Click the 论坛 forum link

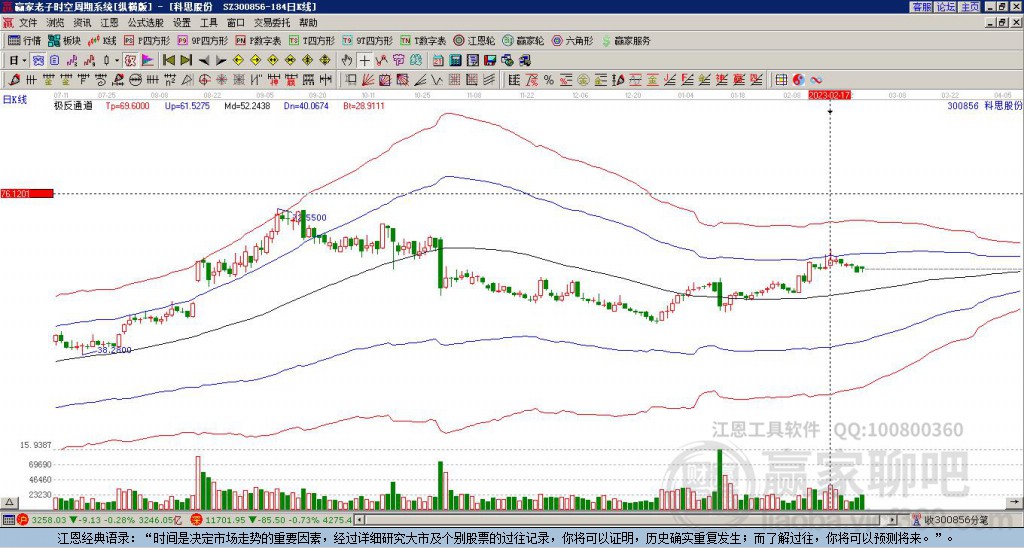pyautogui.click(x=945, y=7)
